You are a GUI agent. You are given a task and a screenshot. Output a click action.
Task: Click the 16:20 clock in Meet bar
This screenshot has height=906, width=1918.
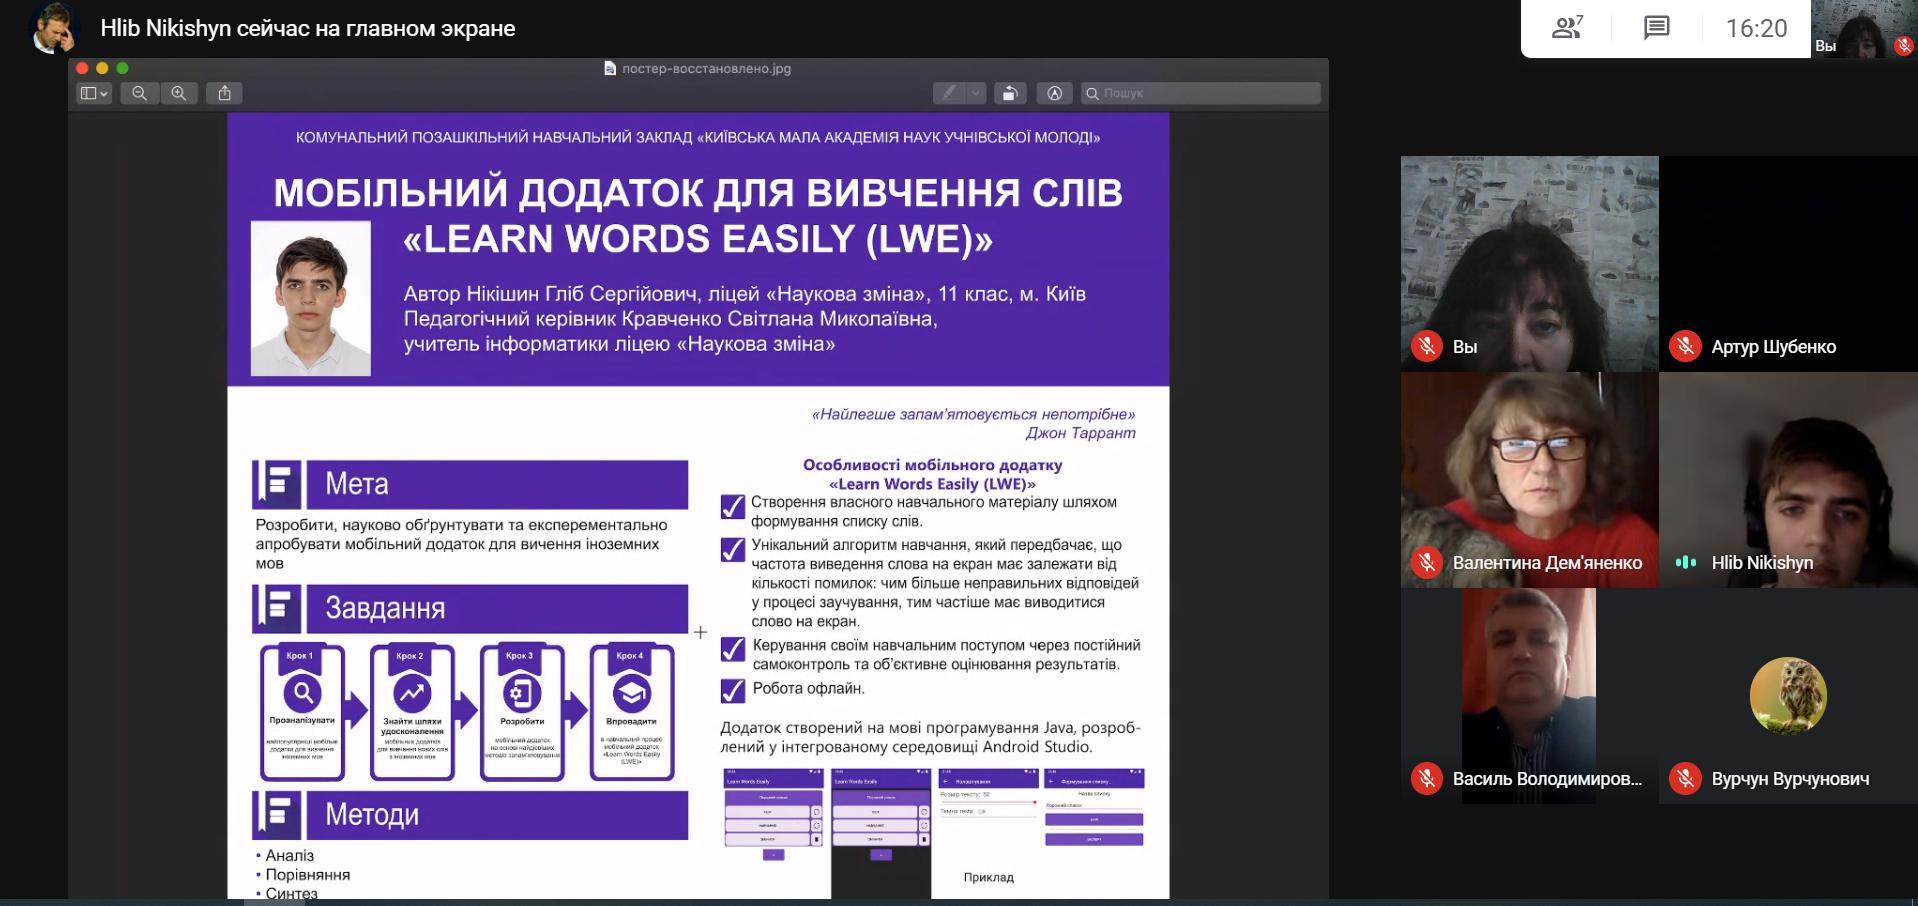1756,28
